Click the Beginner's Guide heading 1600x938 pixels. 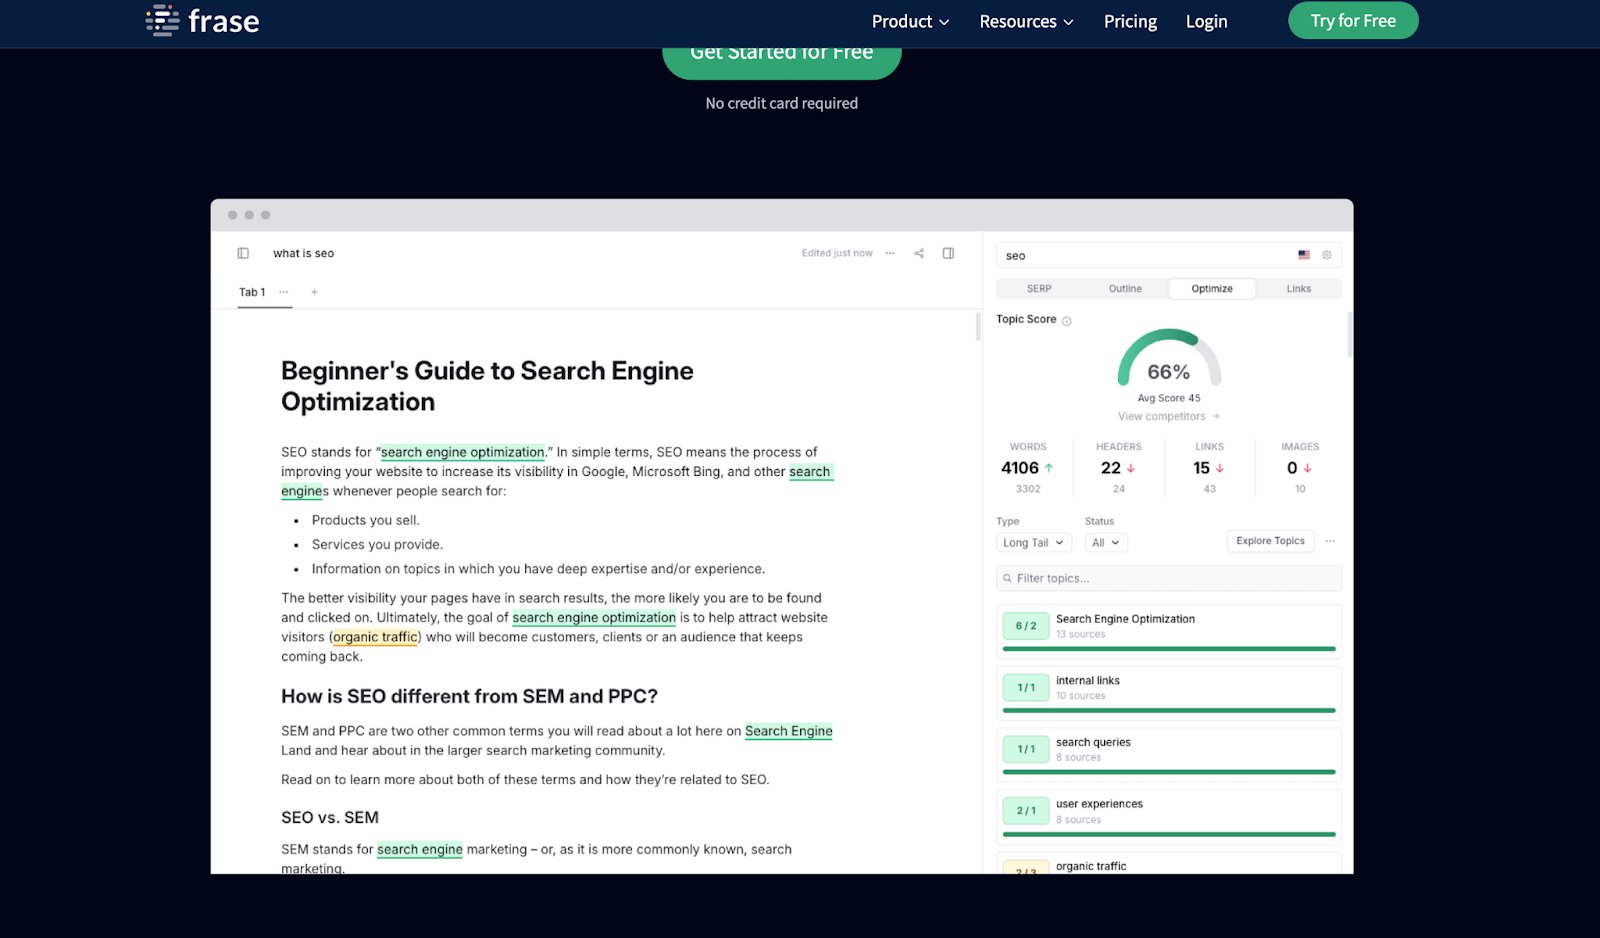[x=487, y=386]
